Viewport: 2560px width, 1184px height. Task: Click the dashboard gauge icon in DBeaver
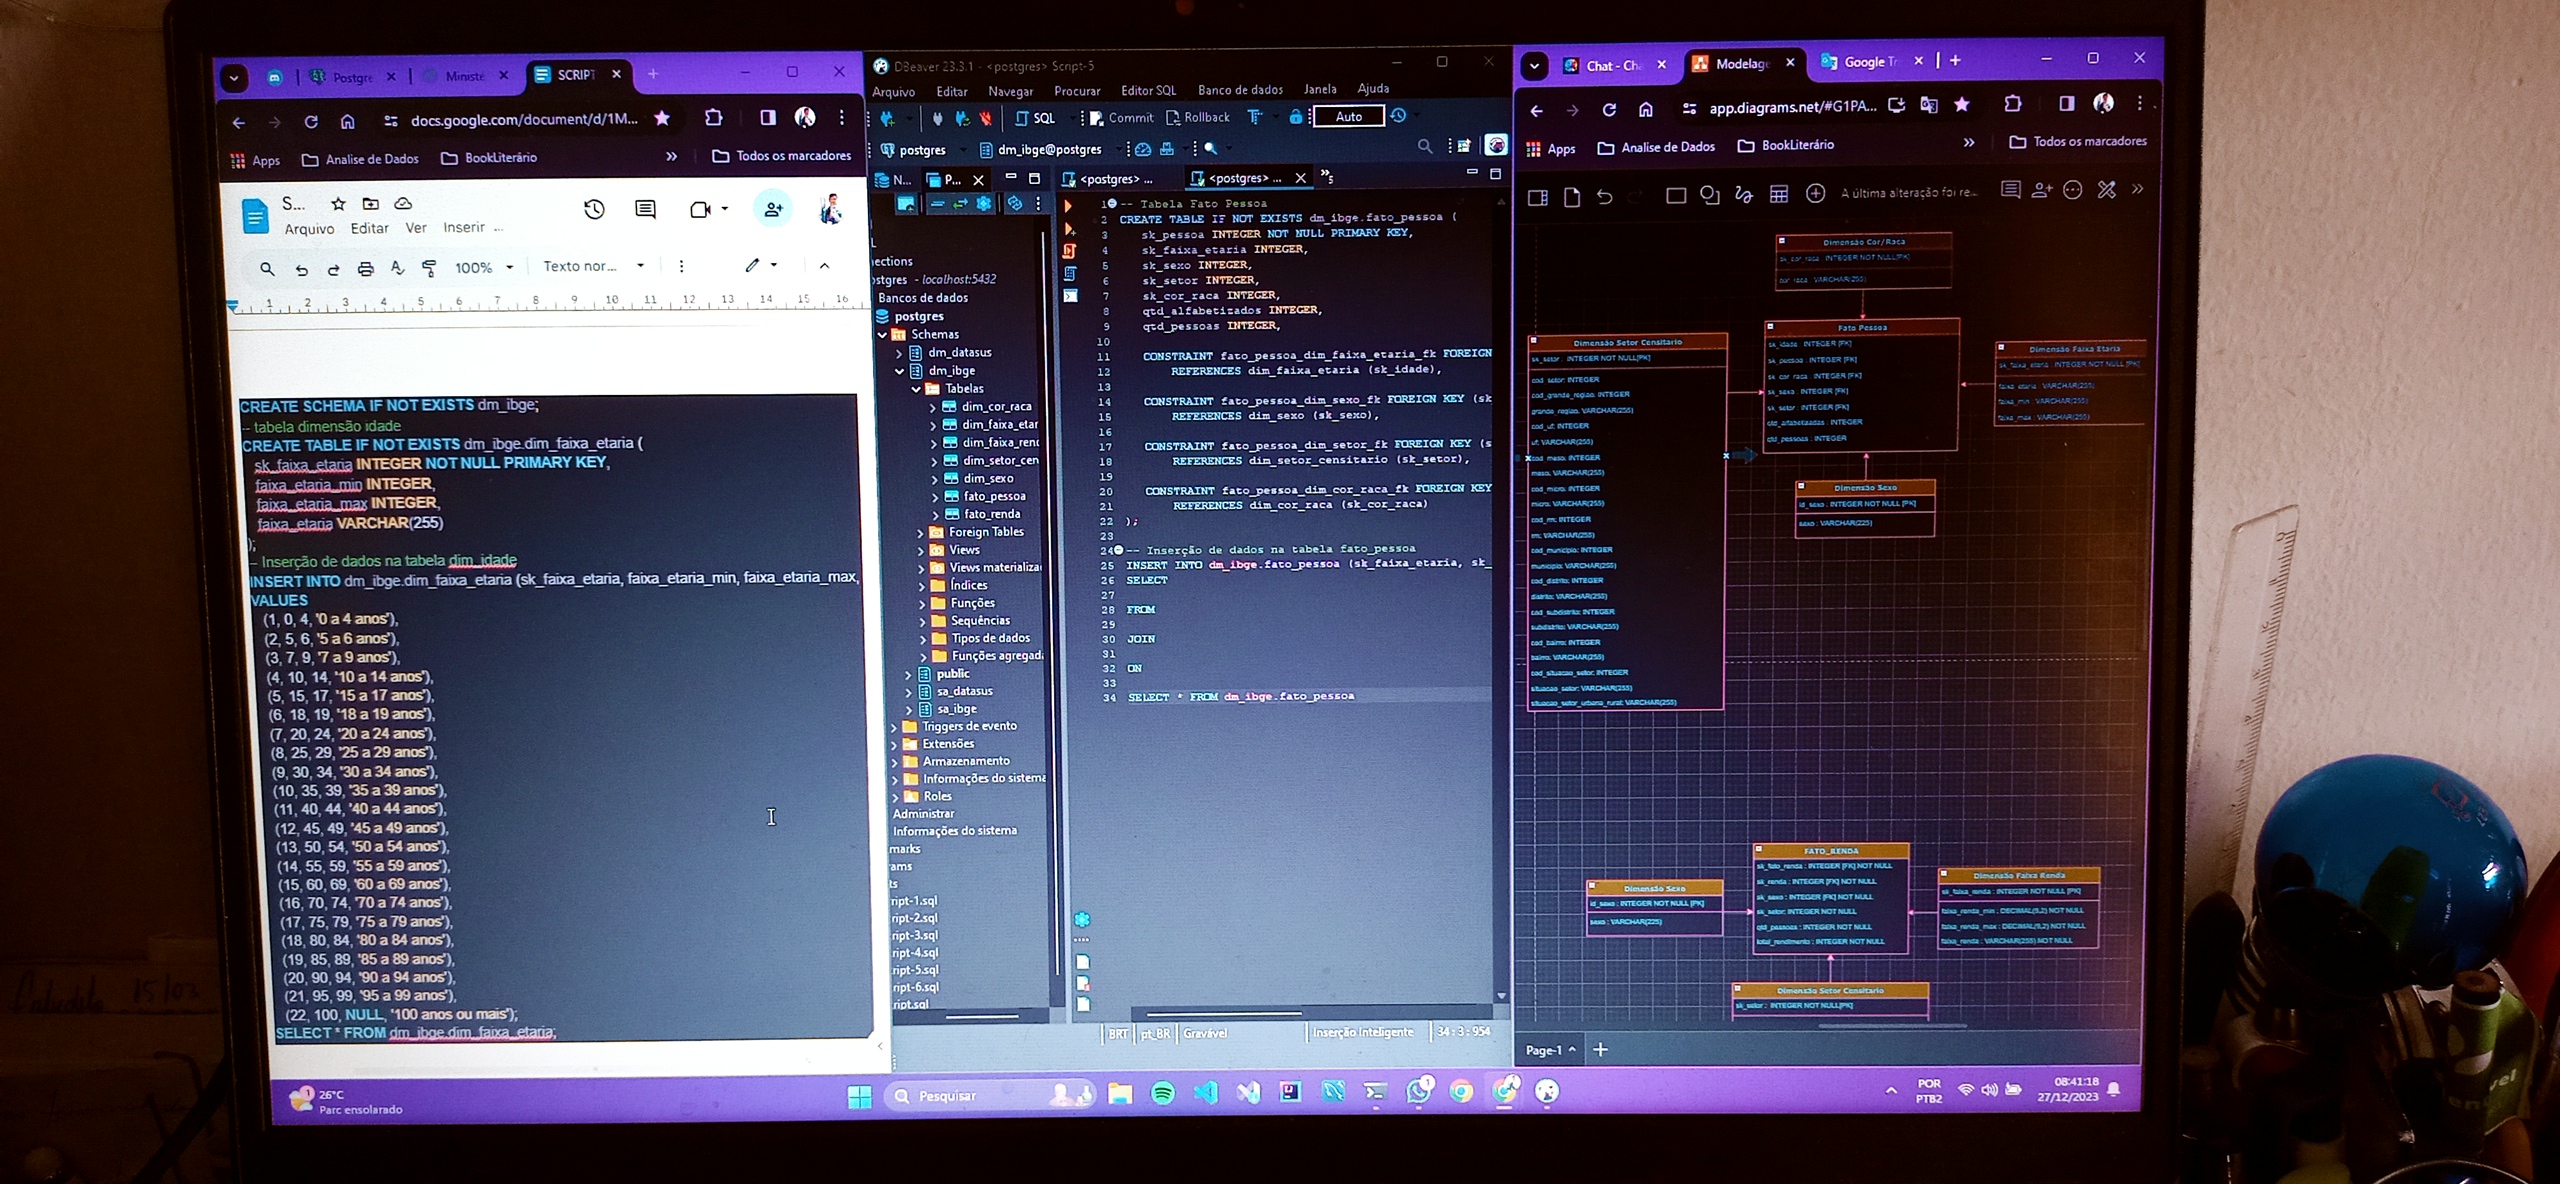(x=1143, y=149)
